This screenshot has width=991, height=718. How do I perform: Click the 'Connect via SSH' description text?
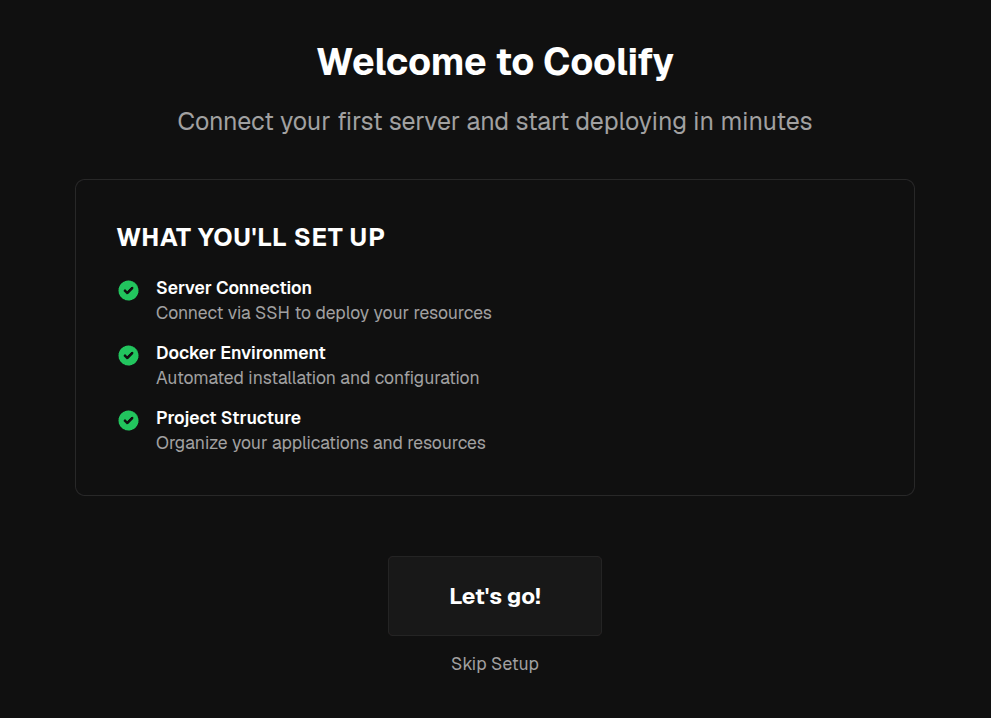(324, 313)
